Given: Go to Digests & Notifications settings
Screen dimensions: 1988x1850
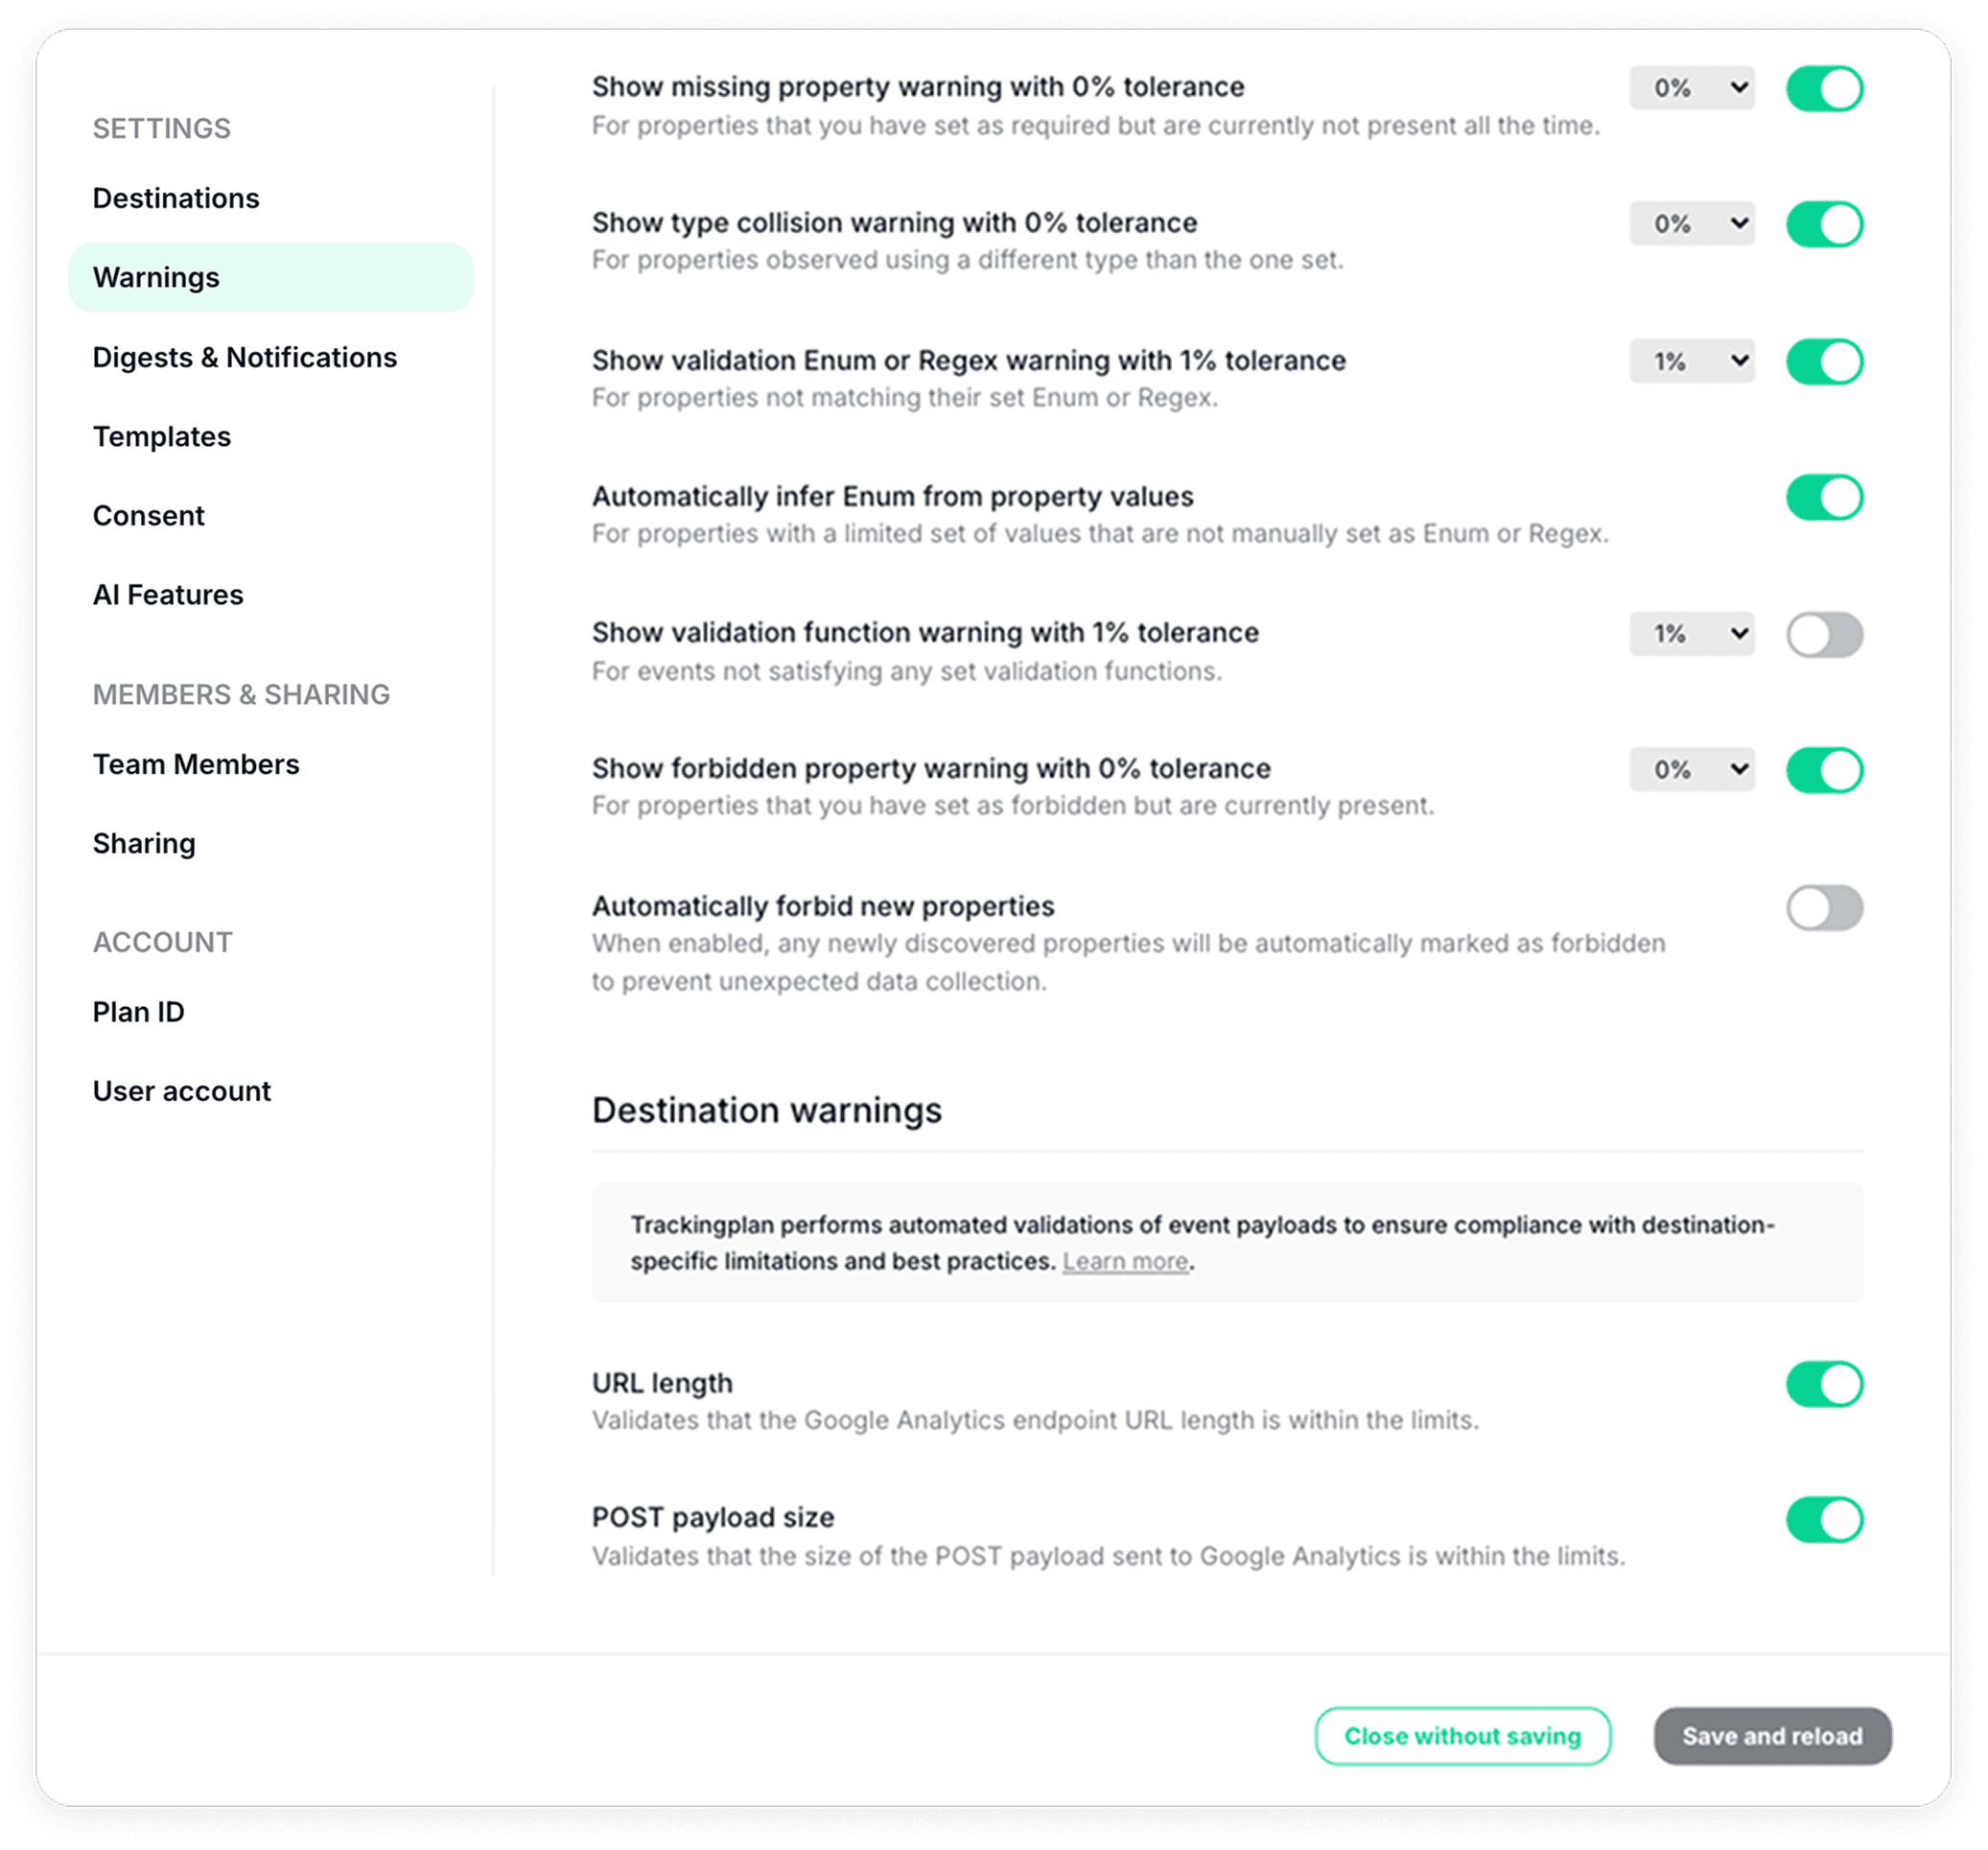Looking at the screenshot, I should (x=245, y=357).
